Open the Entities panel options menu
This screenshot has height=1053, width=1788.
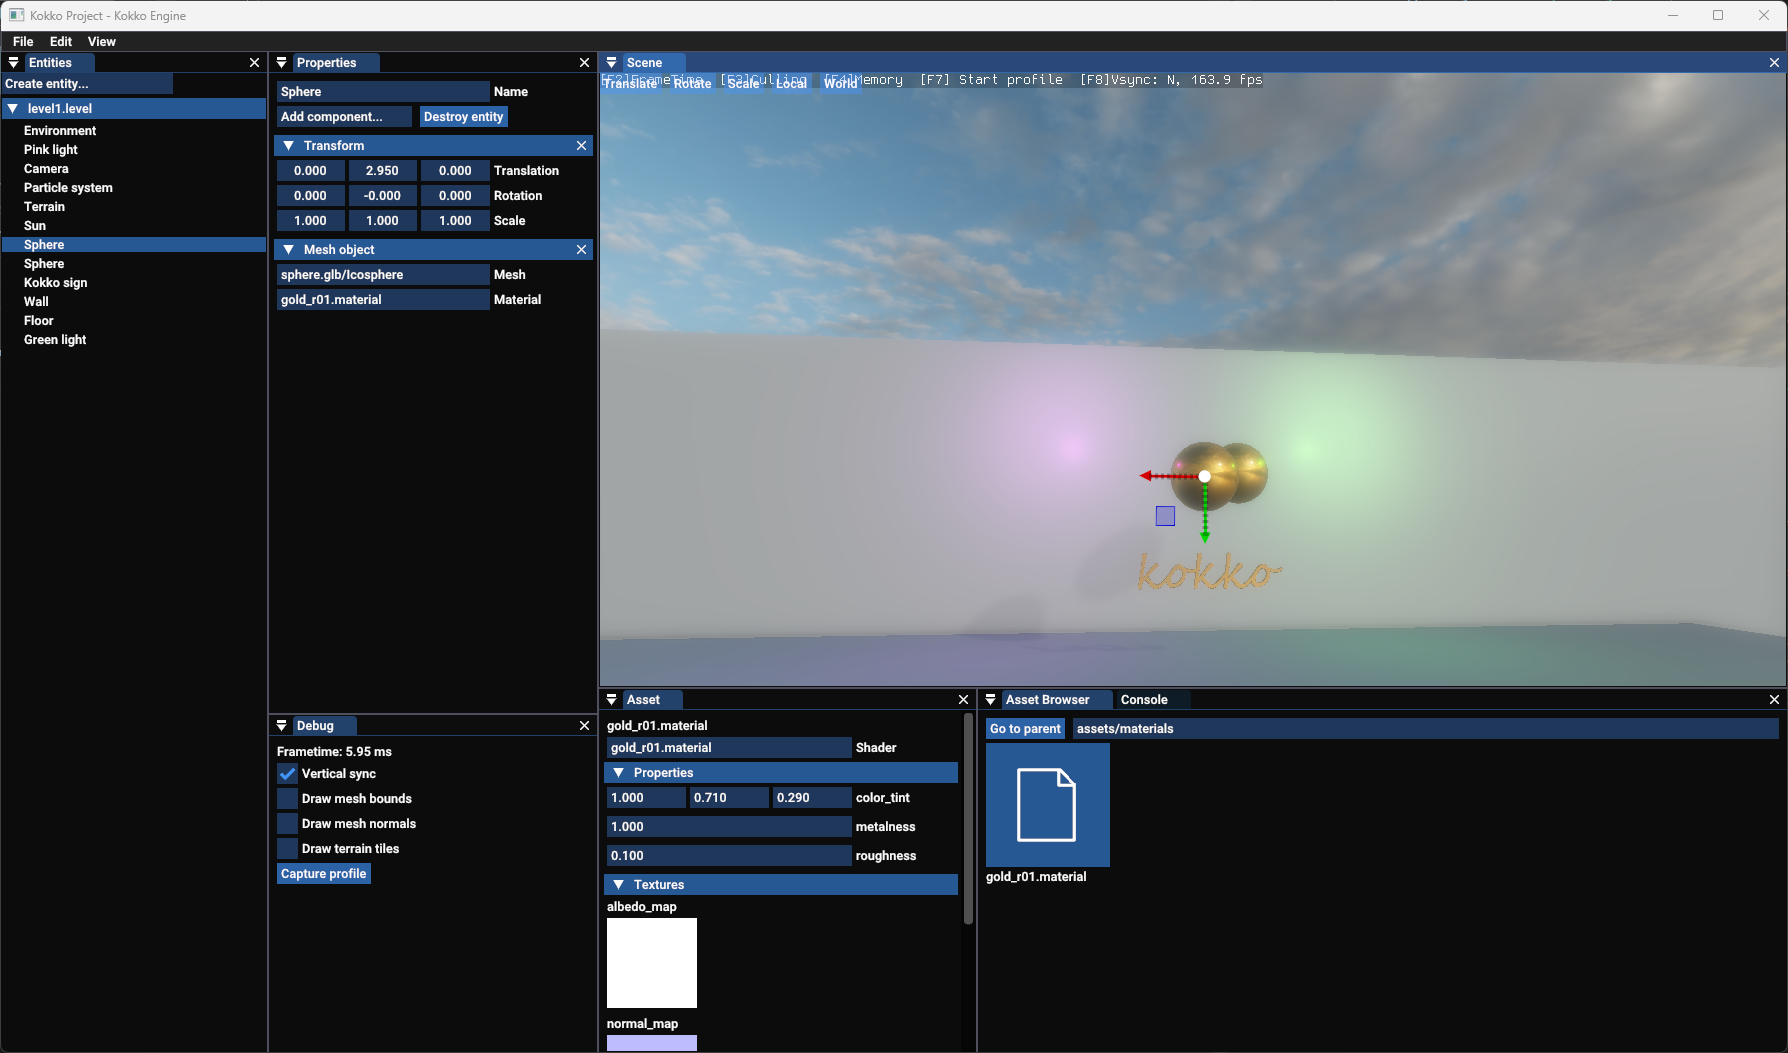pos(14,62)
